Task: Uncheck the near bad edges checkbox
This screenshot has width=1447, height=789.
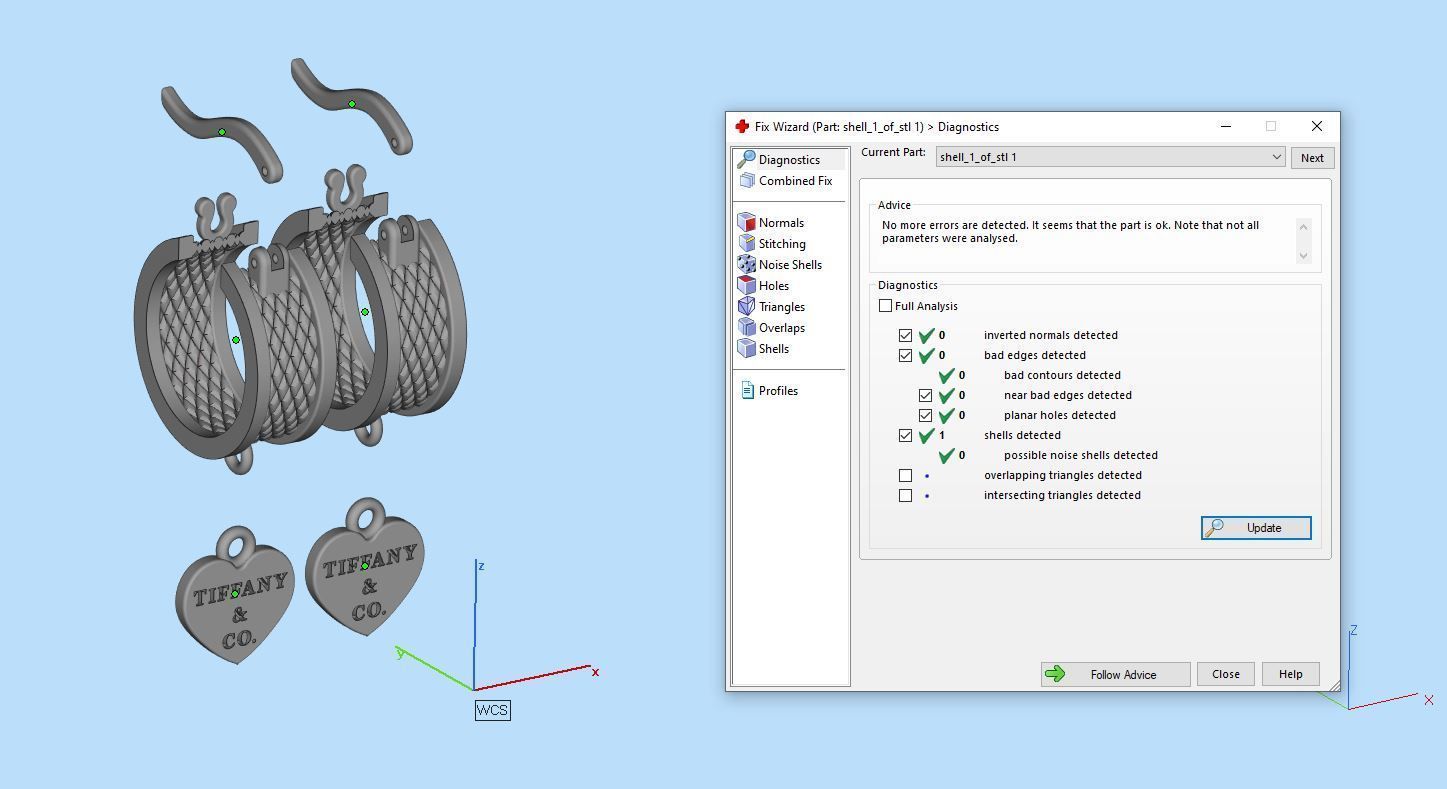Action: click(925, 395)
